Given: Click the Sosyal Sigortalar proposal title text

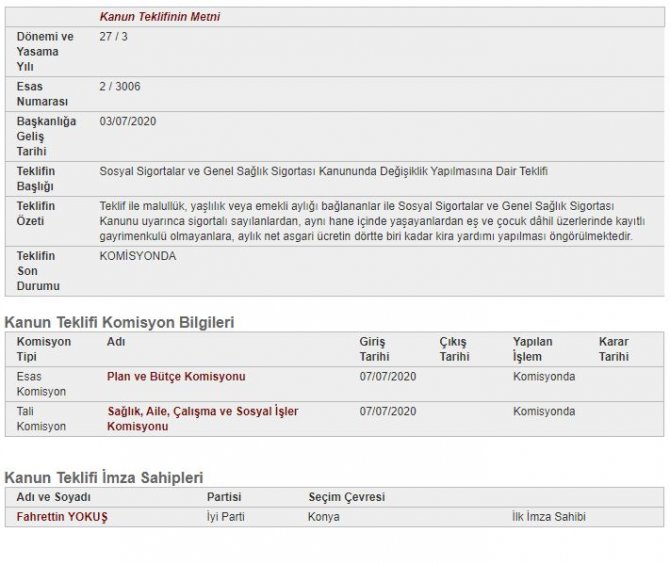Looking at the screenshot, I should [324, 171].
